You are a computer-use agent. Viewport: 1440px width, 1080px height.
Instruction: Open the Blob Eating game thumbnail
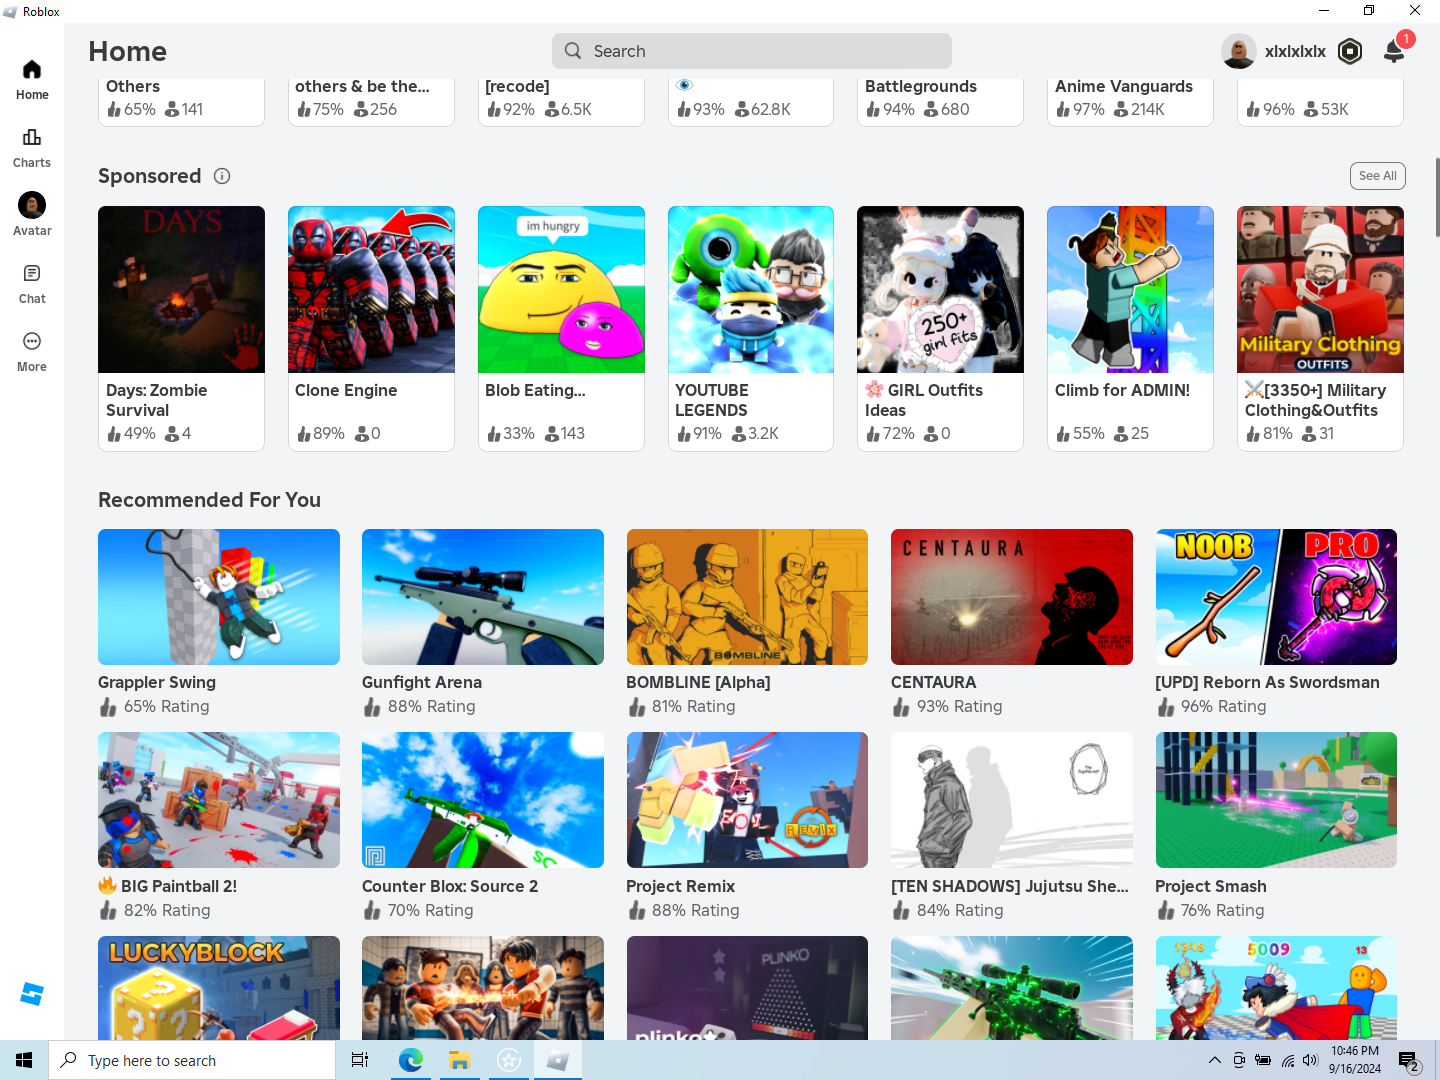[561, 289]
